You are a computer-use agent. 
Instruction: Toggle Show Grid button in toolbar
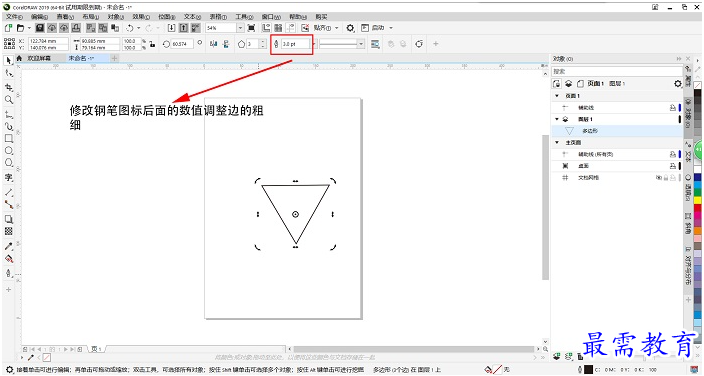pos(278,28)
